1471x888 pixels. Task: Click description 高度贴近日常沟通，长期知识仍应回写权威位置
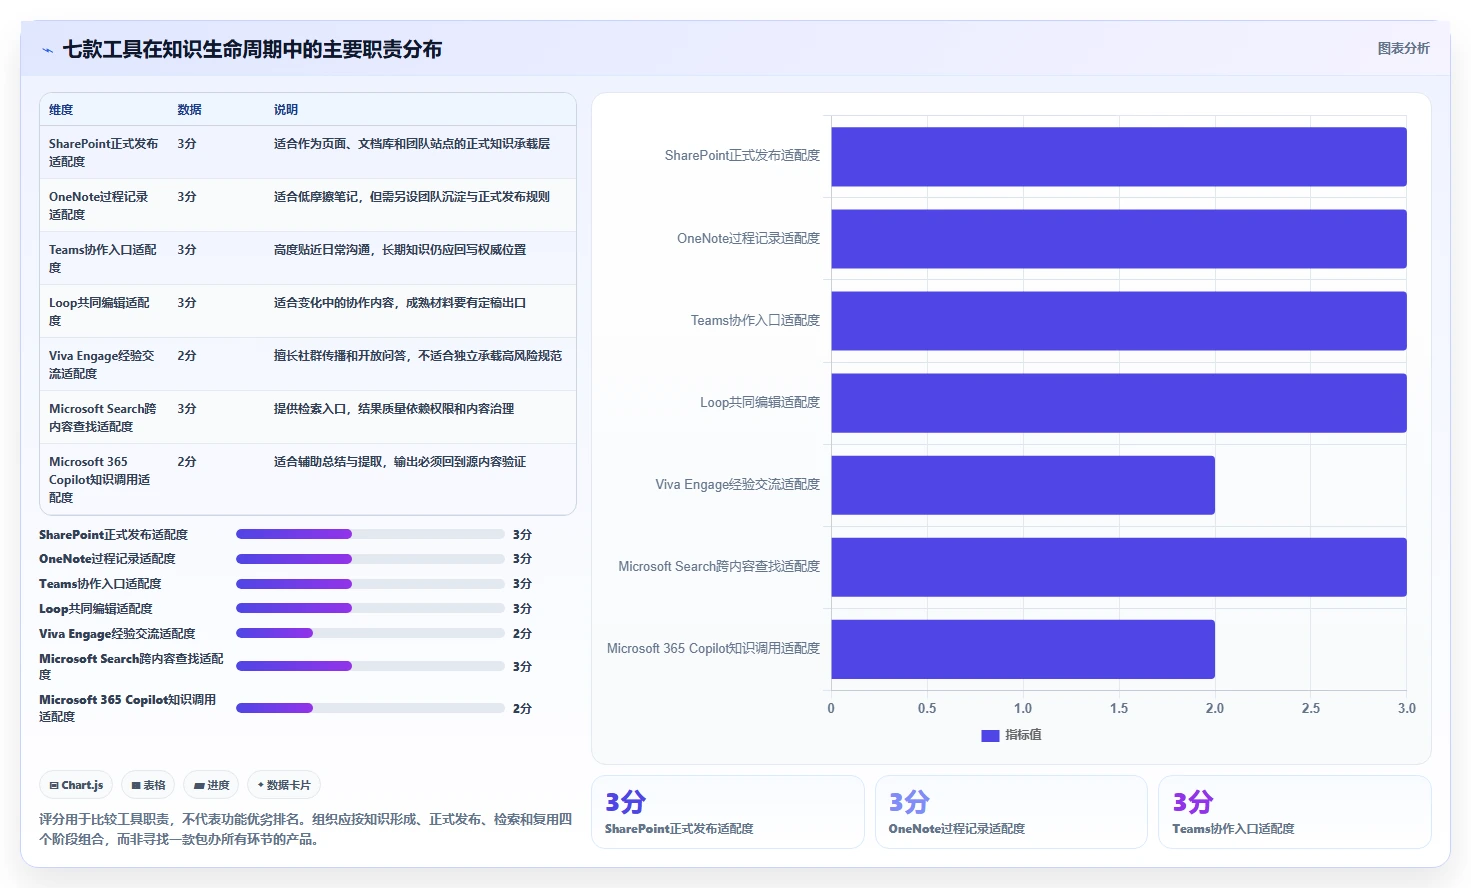400,249
